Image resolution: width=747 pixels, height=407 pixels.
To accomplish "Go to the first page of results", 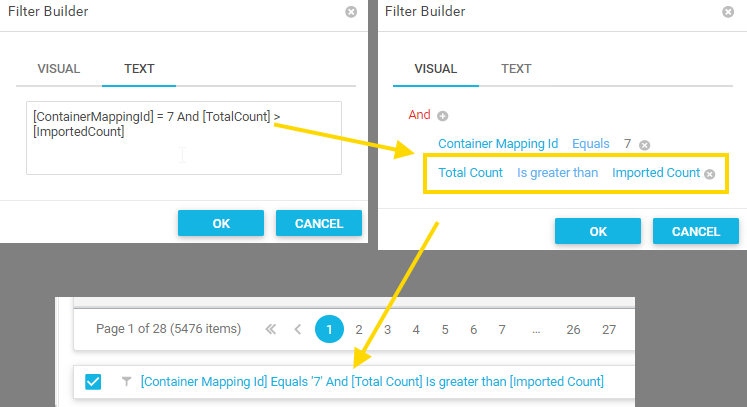I will coord(269,329).
